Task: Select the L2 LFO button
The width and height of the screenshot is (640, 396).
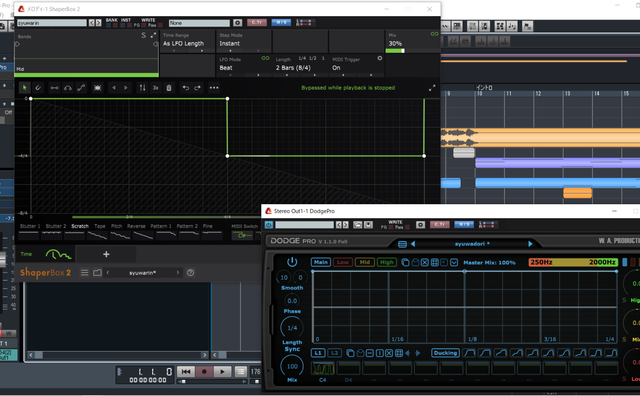Action: [x=334, y=353]
